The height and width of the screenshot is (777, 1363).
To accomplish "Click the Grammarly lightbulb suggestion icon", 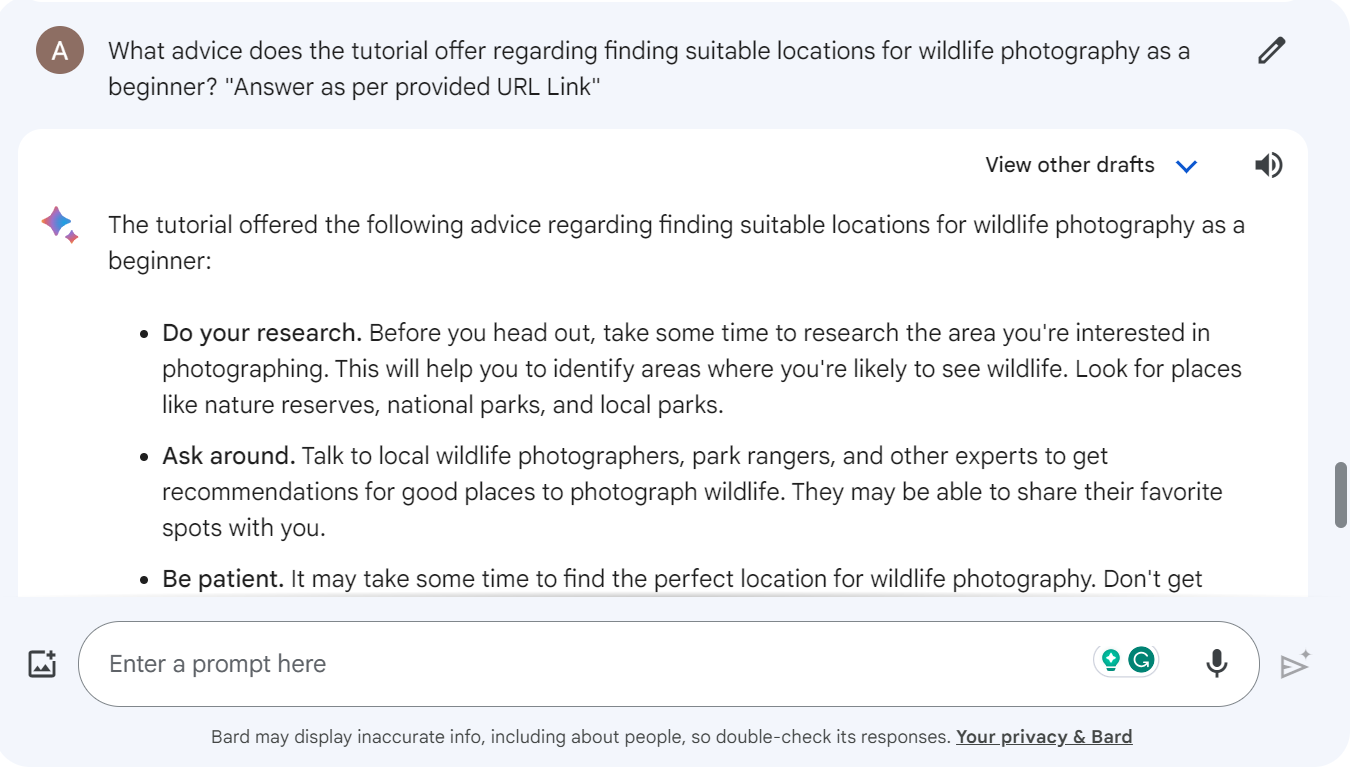I will click(x=1110, y=660).
